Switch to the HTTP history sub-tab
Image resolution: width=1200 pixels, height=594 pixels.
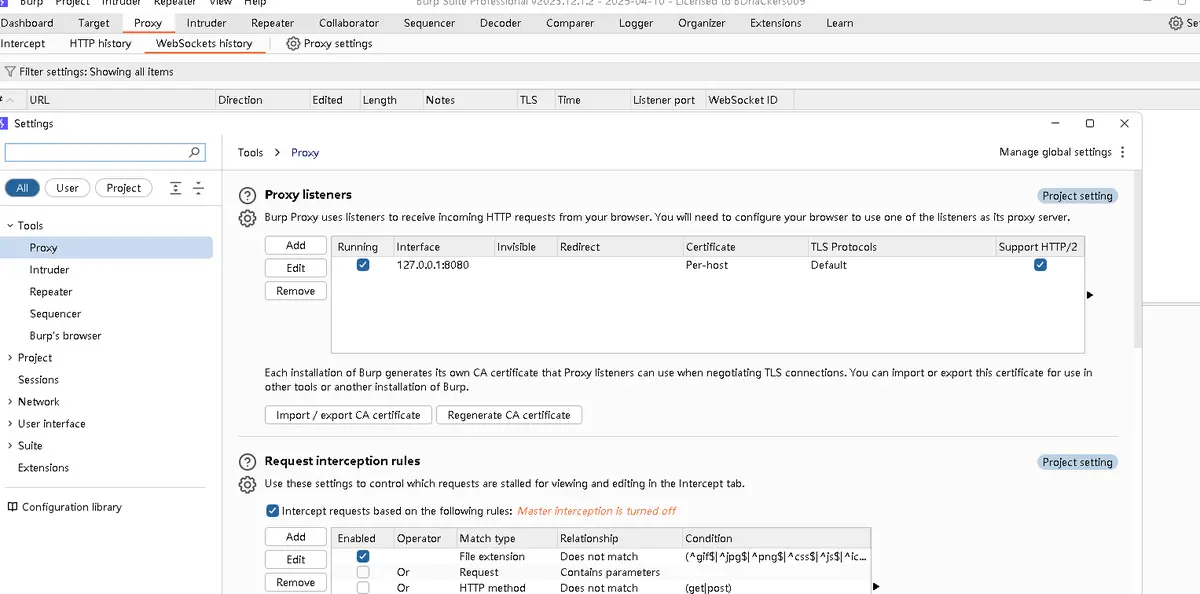point(100,43)
